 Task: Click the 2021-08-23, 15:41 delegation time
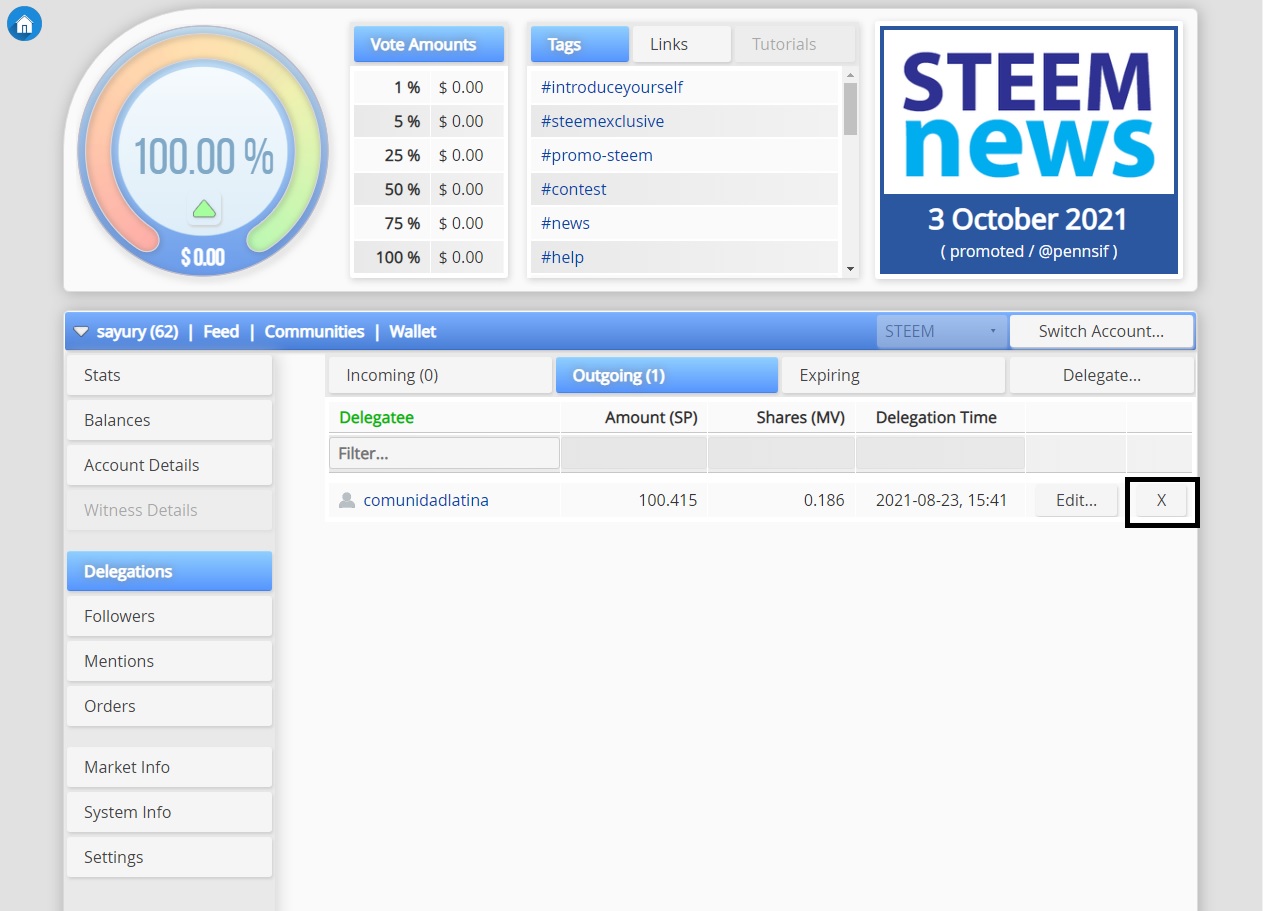[941, 500]
